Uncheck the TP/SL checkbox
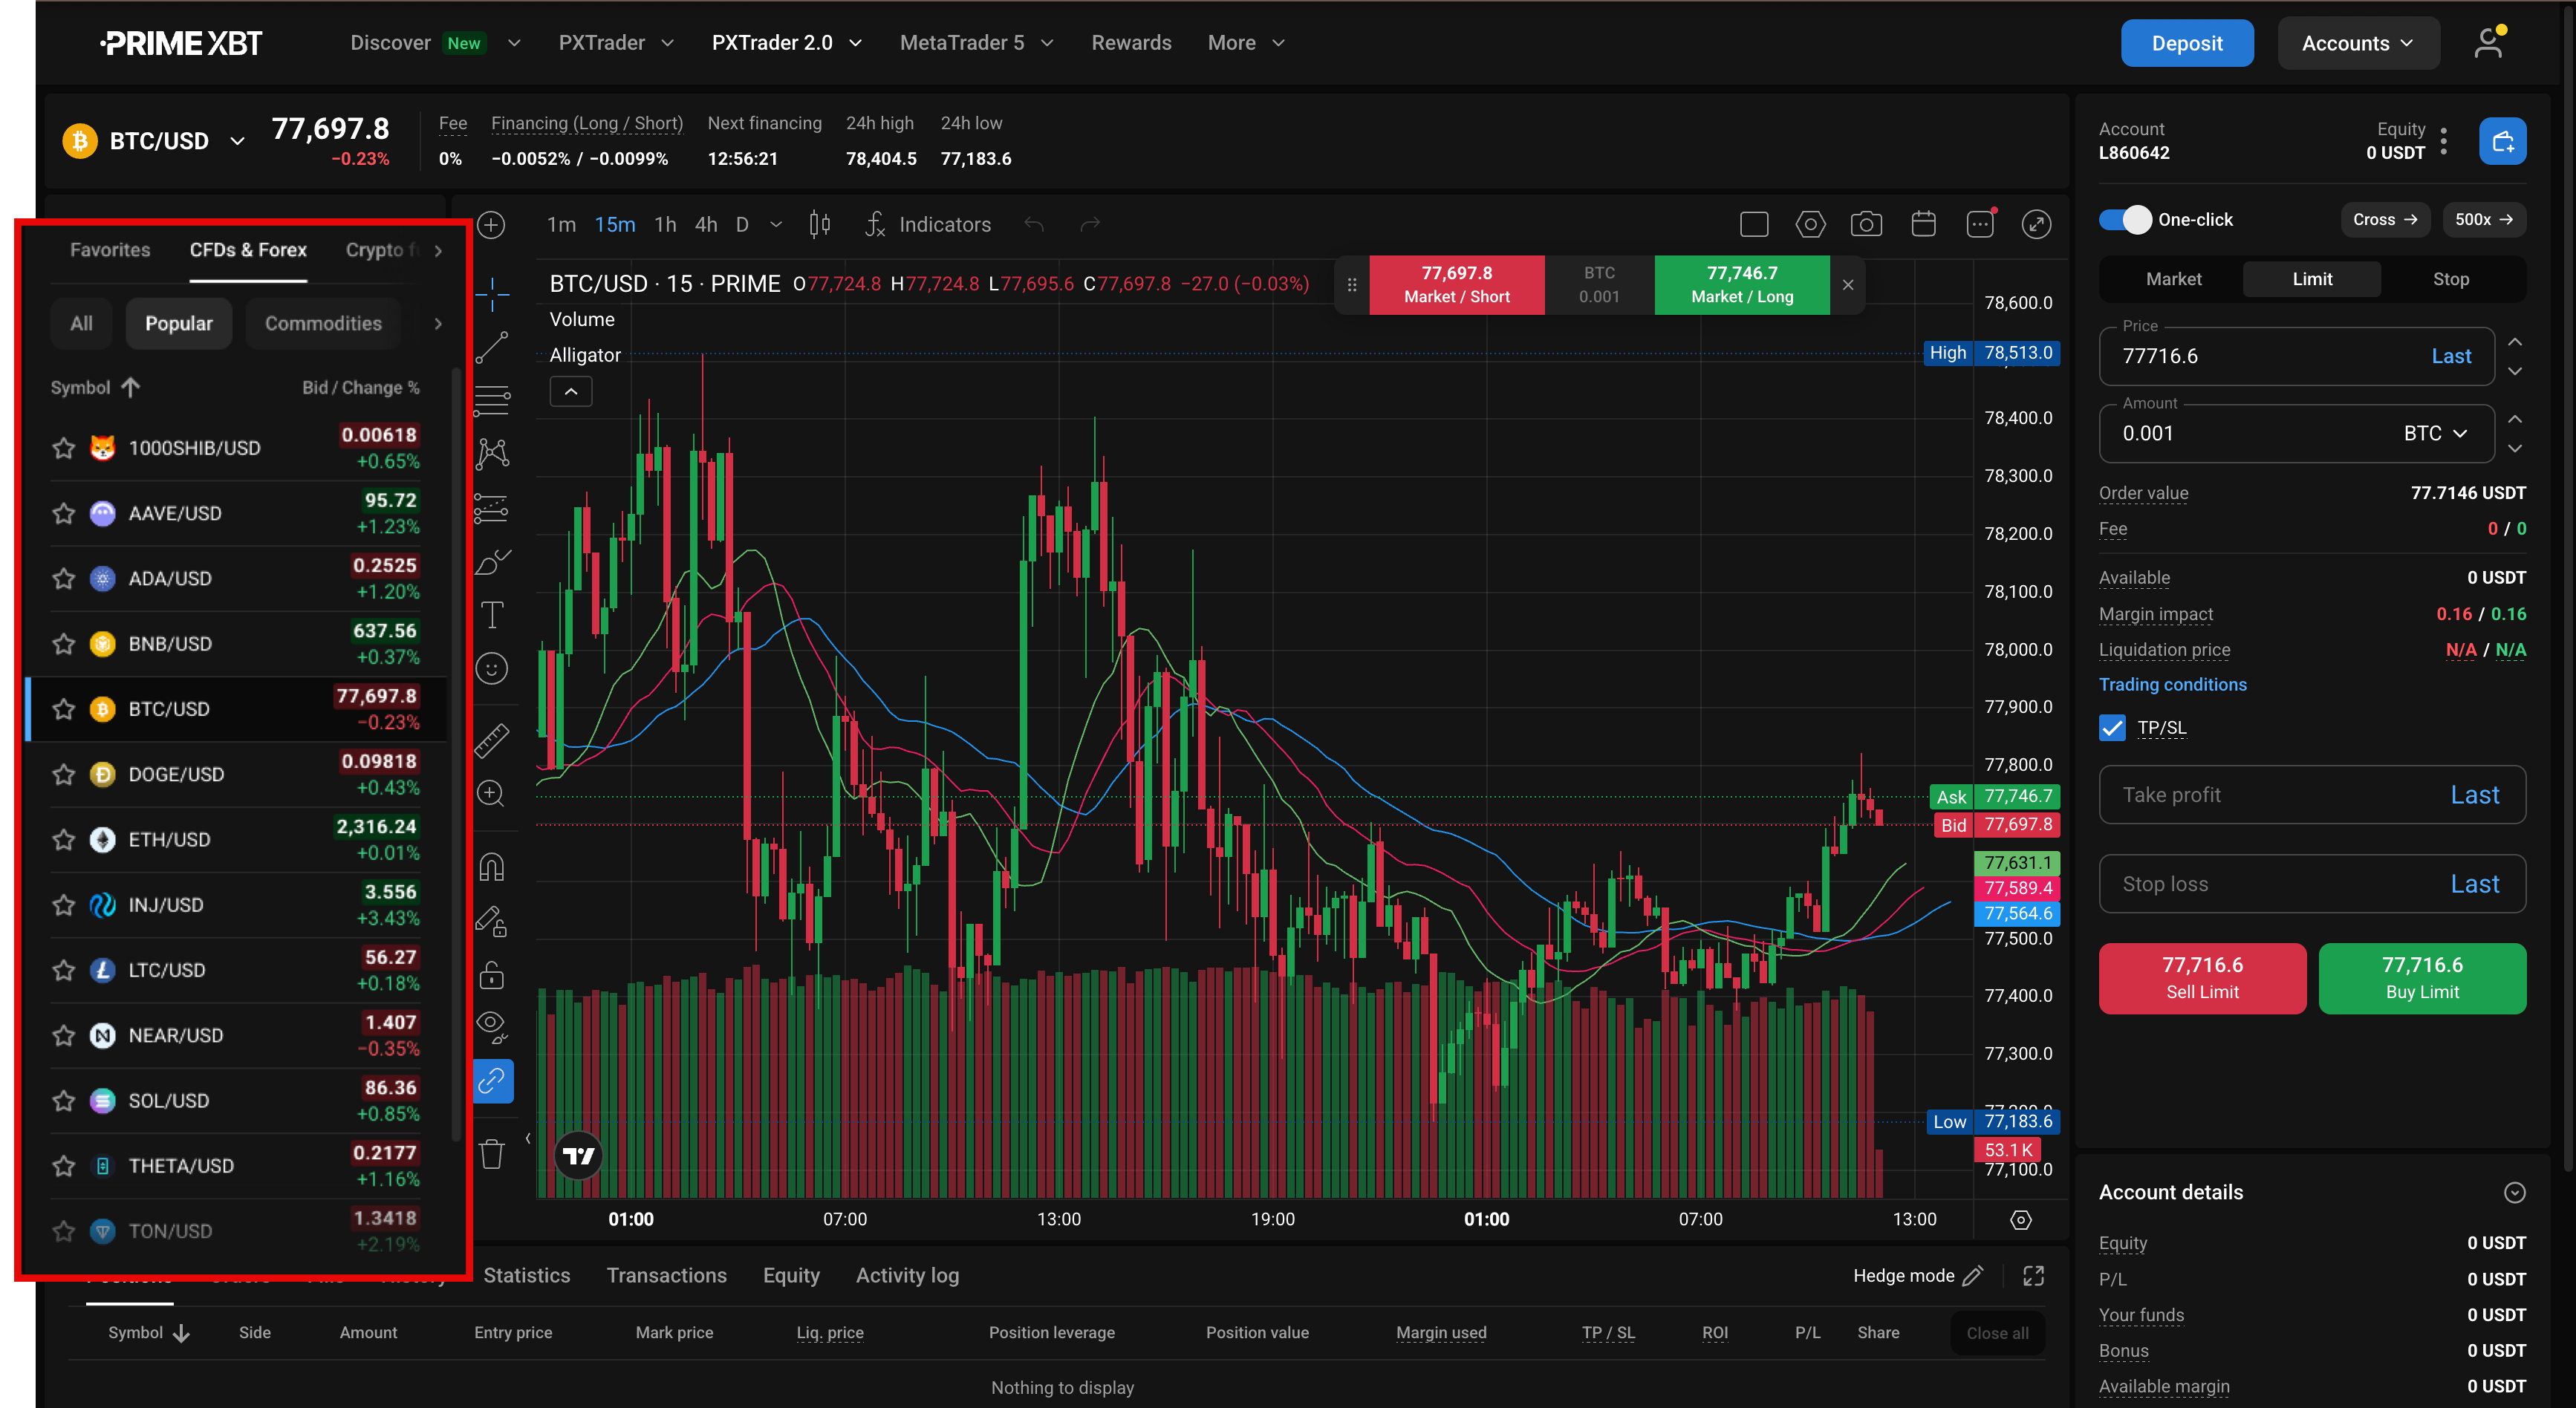The width and height of the screenshot is (2576, 1408). point(2112,727)
